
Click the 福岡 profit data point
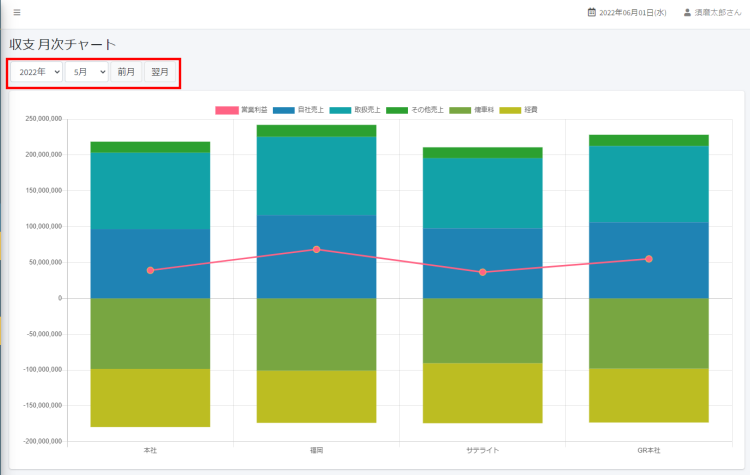[x=316, y=249]
